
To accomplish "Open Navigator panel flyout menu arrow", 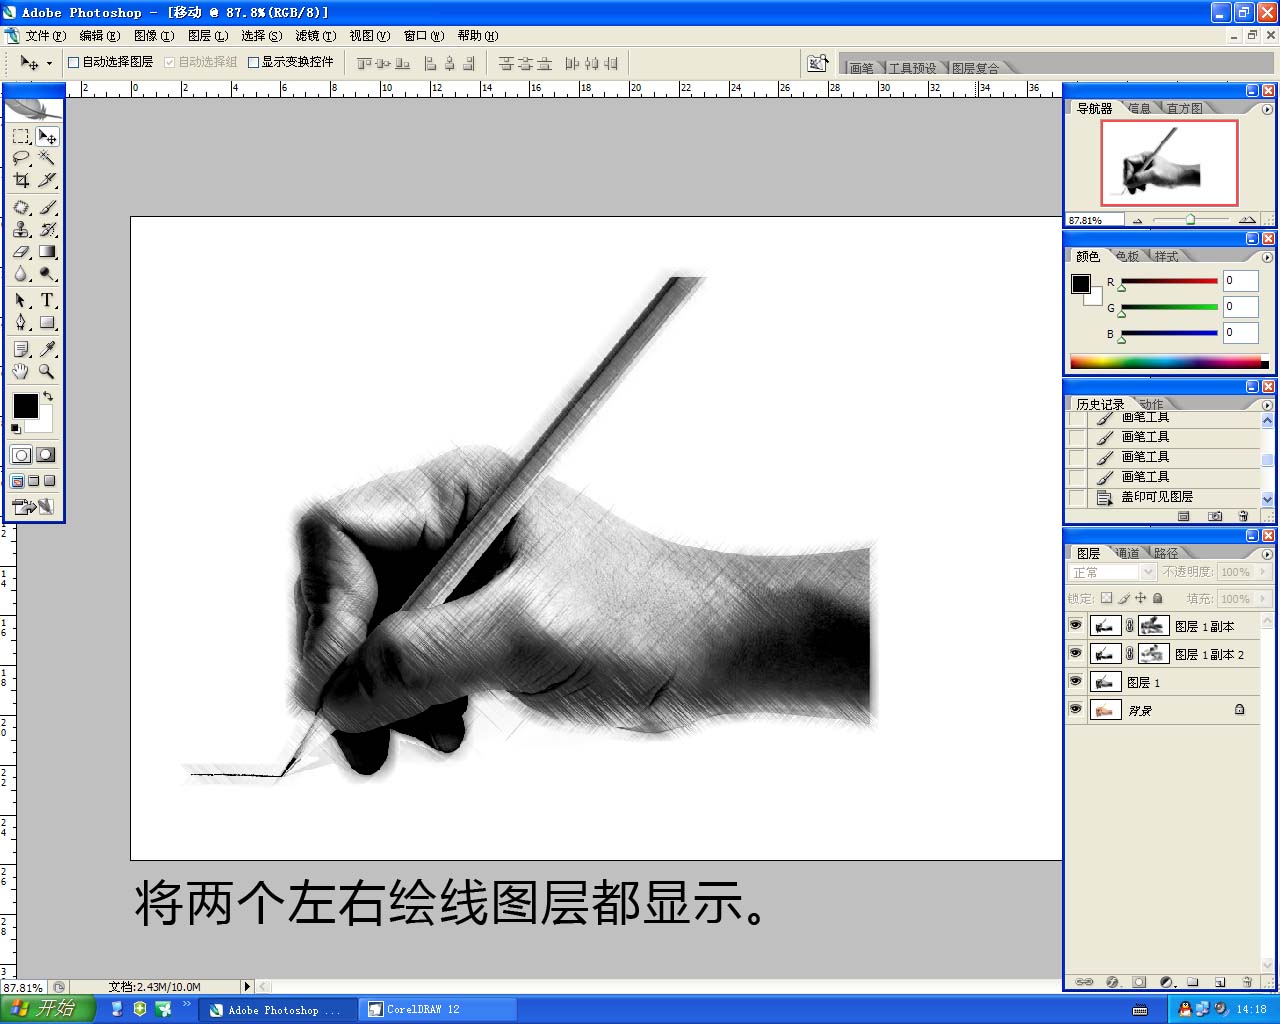I will 1267,110.
